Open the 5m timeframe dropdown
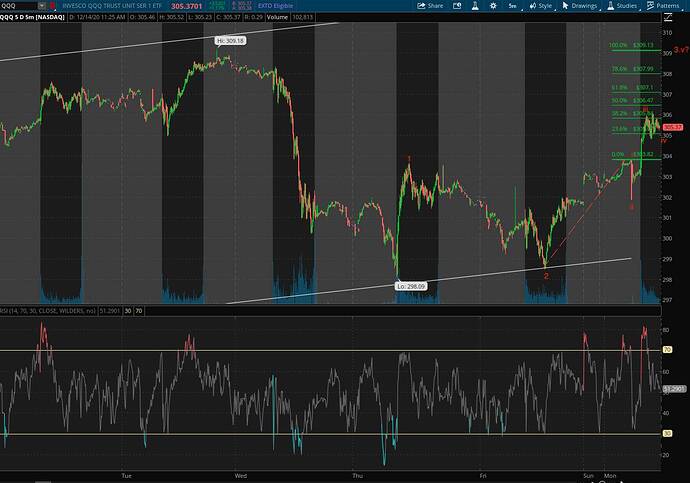The width and height of the screenshot is (690, 483). pyautogui.click(x=513, y=6)
